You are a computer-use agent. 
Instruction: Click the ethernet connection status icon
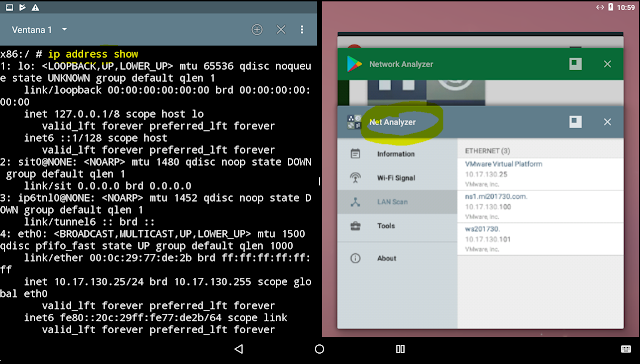pyautogui.click(x=600, y=7)
